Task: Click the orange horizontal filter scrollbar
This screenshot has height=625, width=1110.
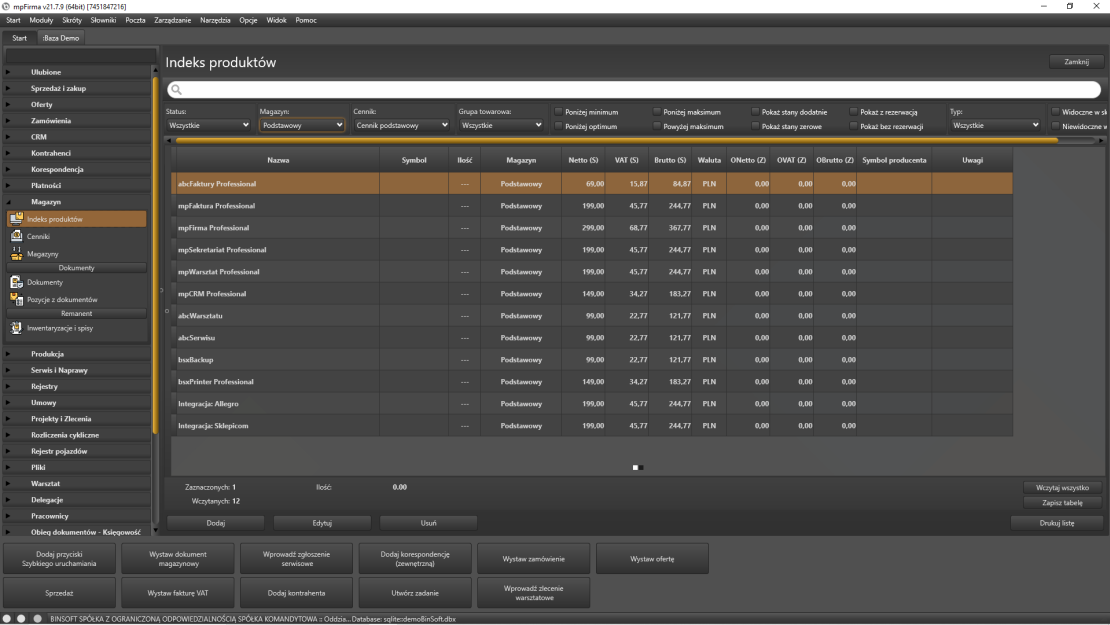Action: point(617,140)
